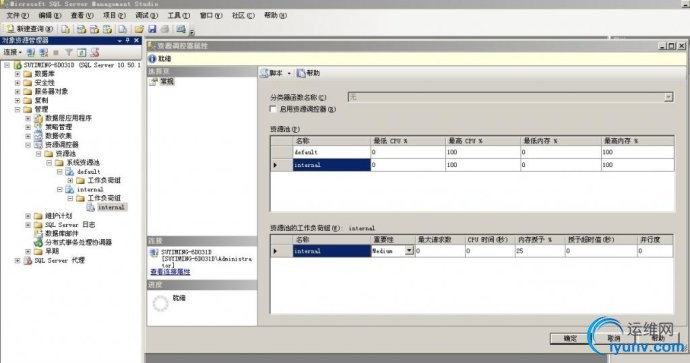
Task: Click the 数据收集 data collection icon
Action: (x=39, y=136)
